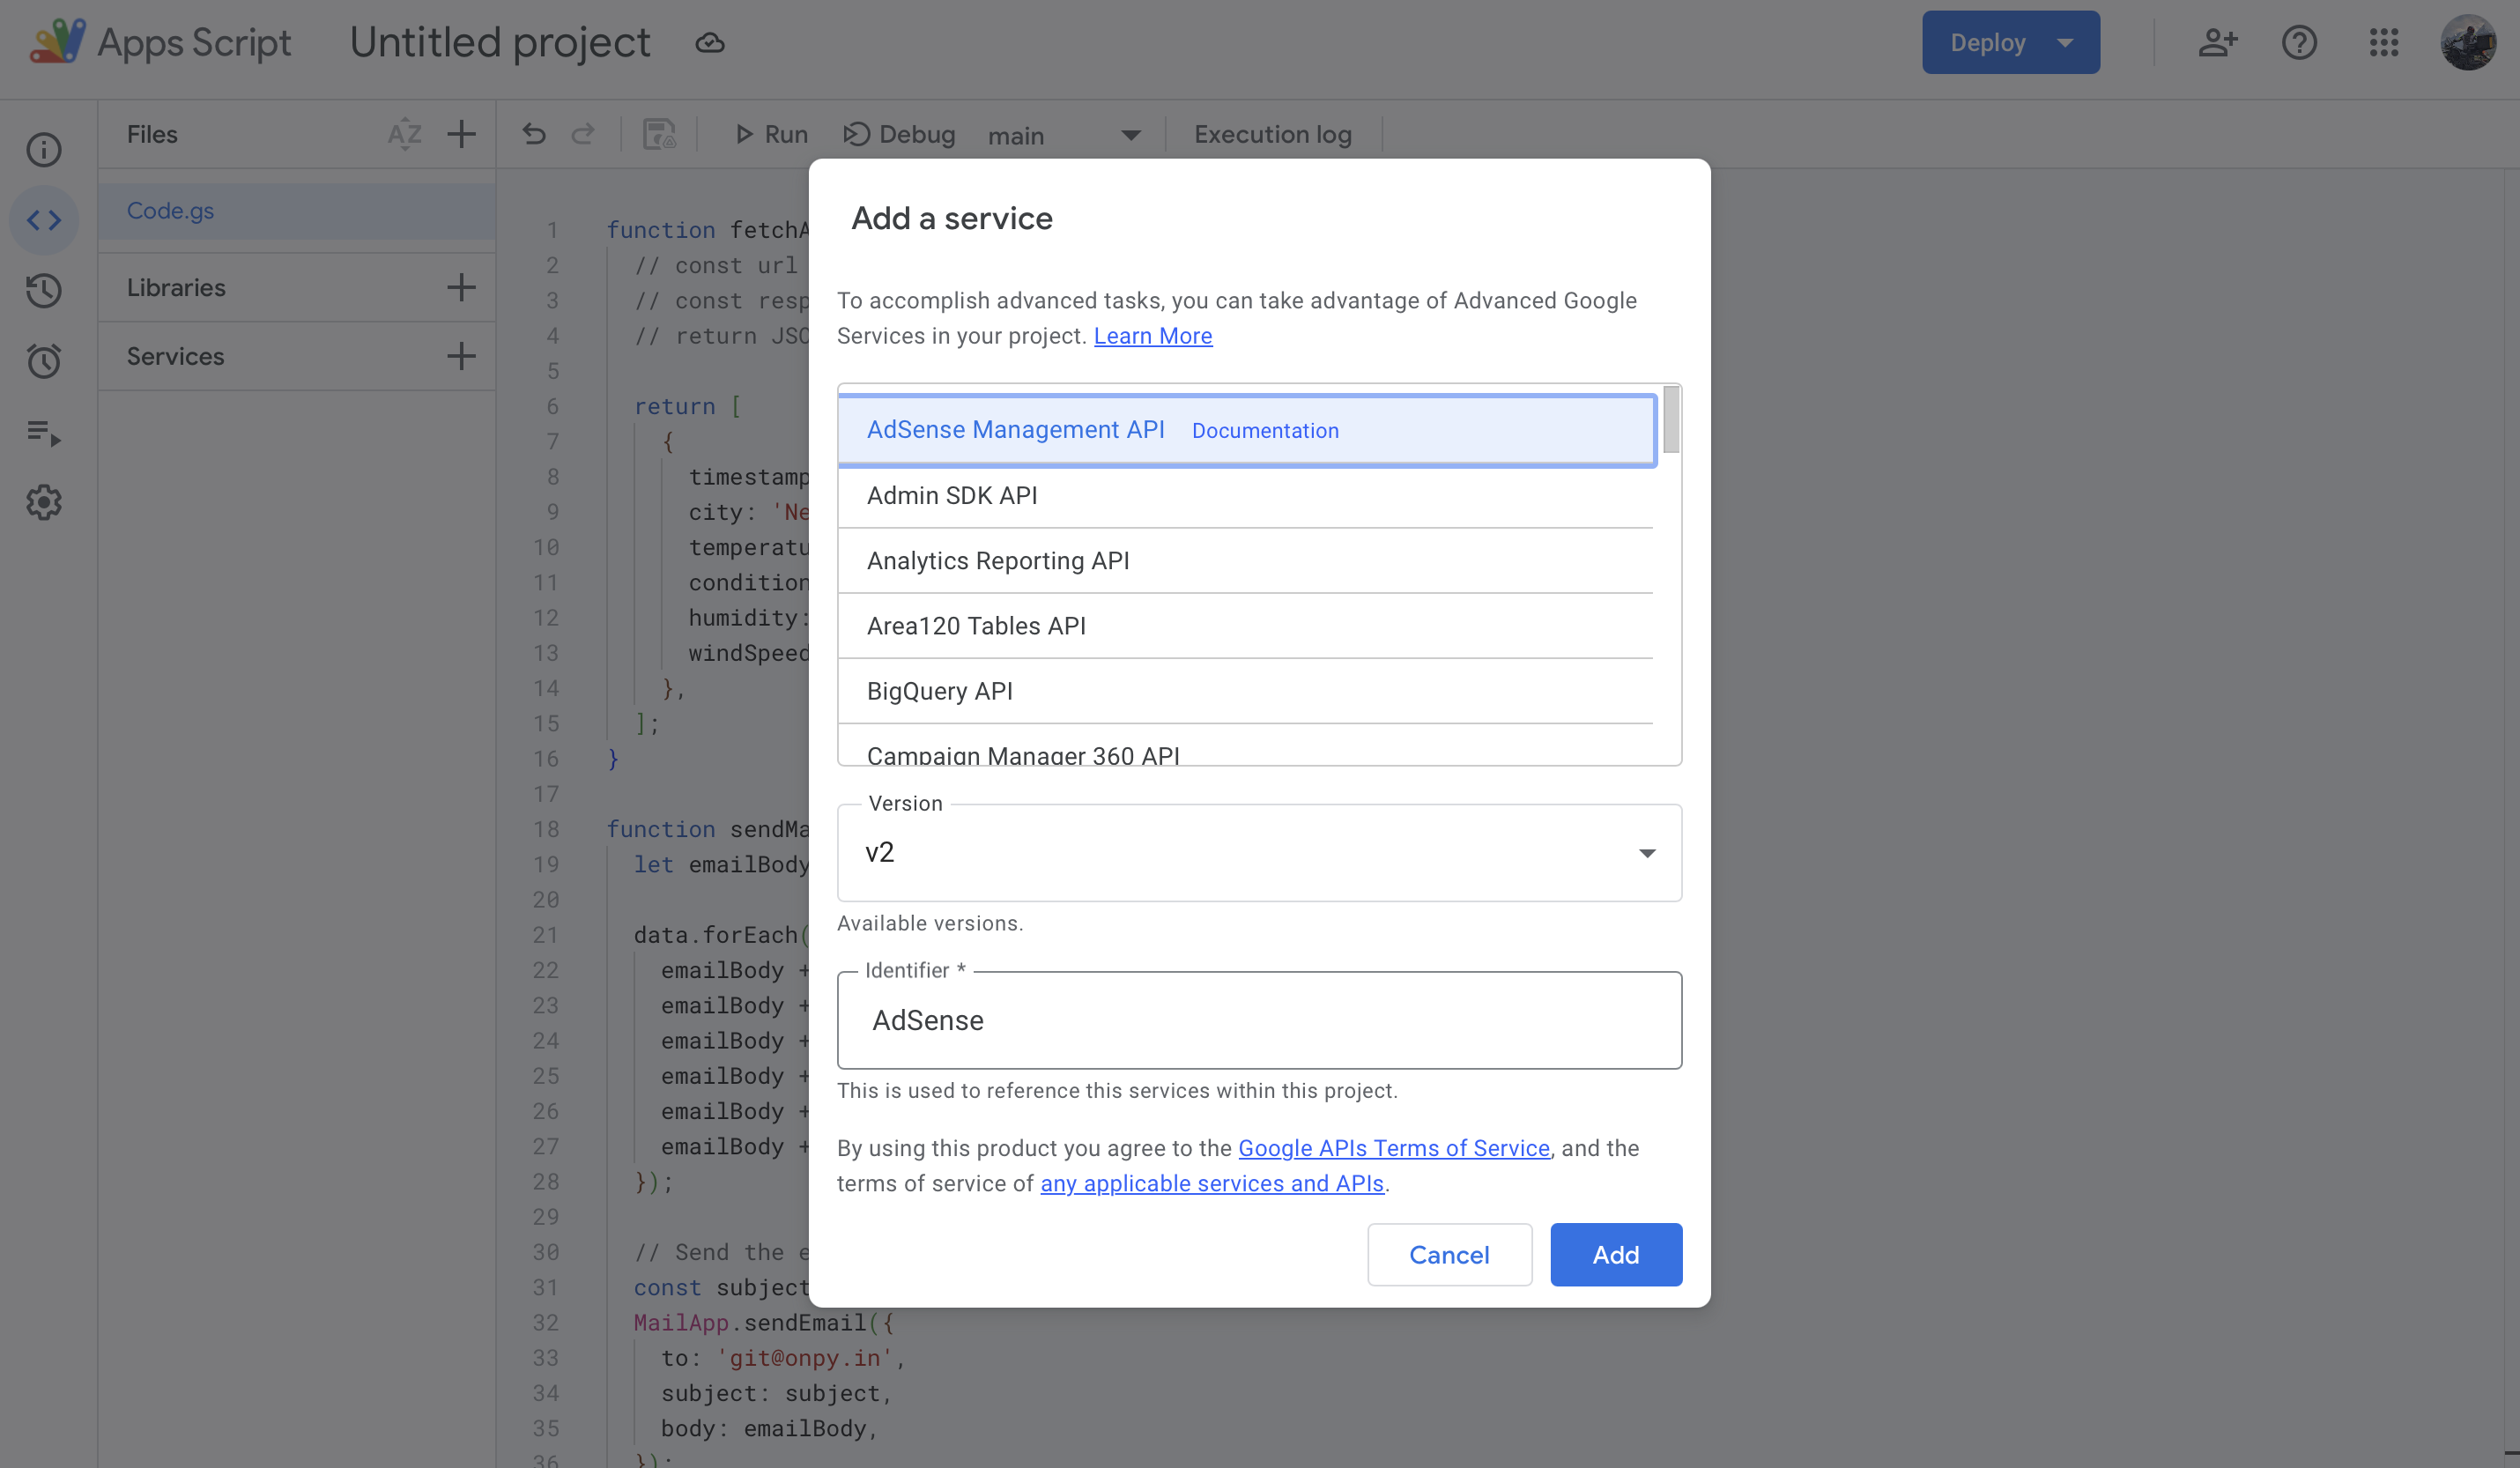The image size is (2520, 1468).
Task: Click the service list scrollbar
Action: (1671, 420)
